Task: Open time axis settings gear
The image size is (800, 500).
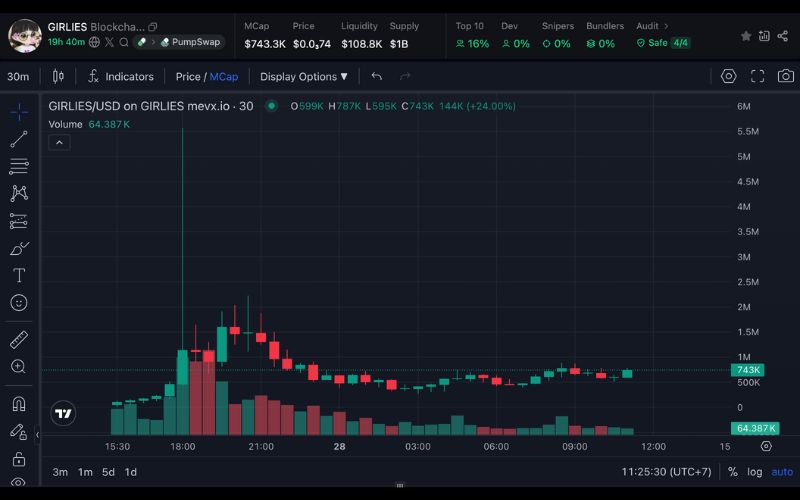Action: (766, 446)
